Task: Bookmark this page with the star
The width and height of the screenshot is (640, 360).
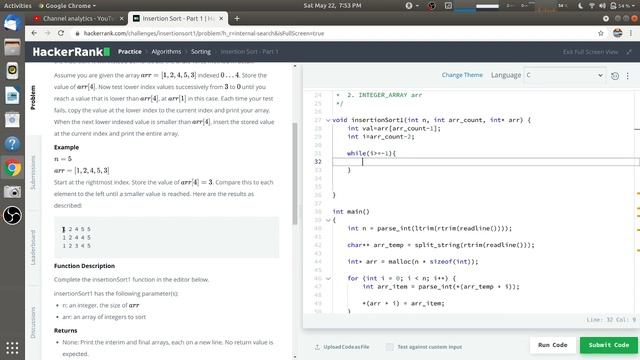Action: 600,33
